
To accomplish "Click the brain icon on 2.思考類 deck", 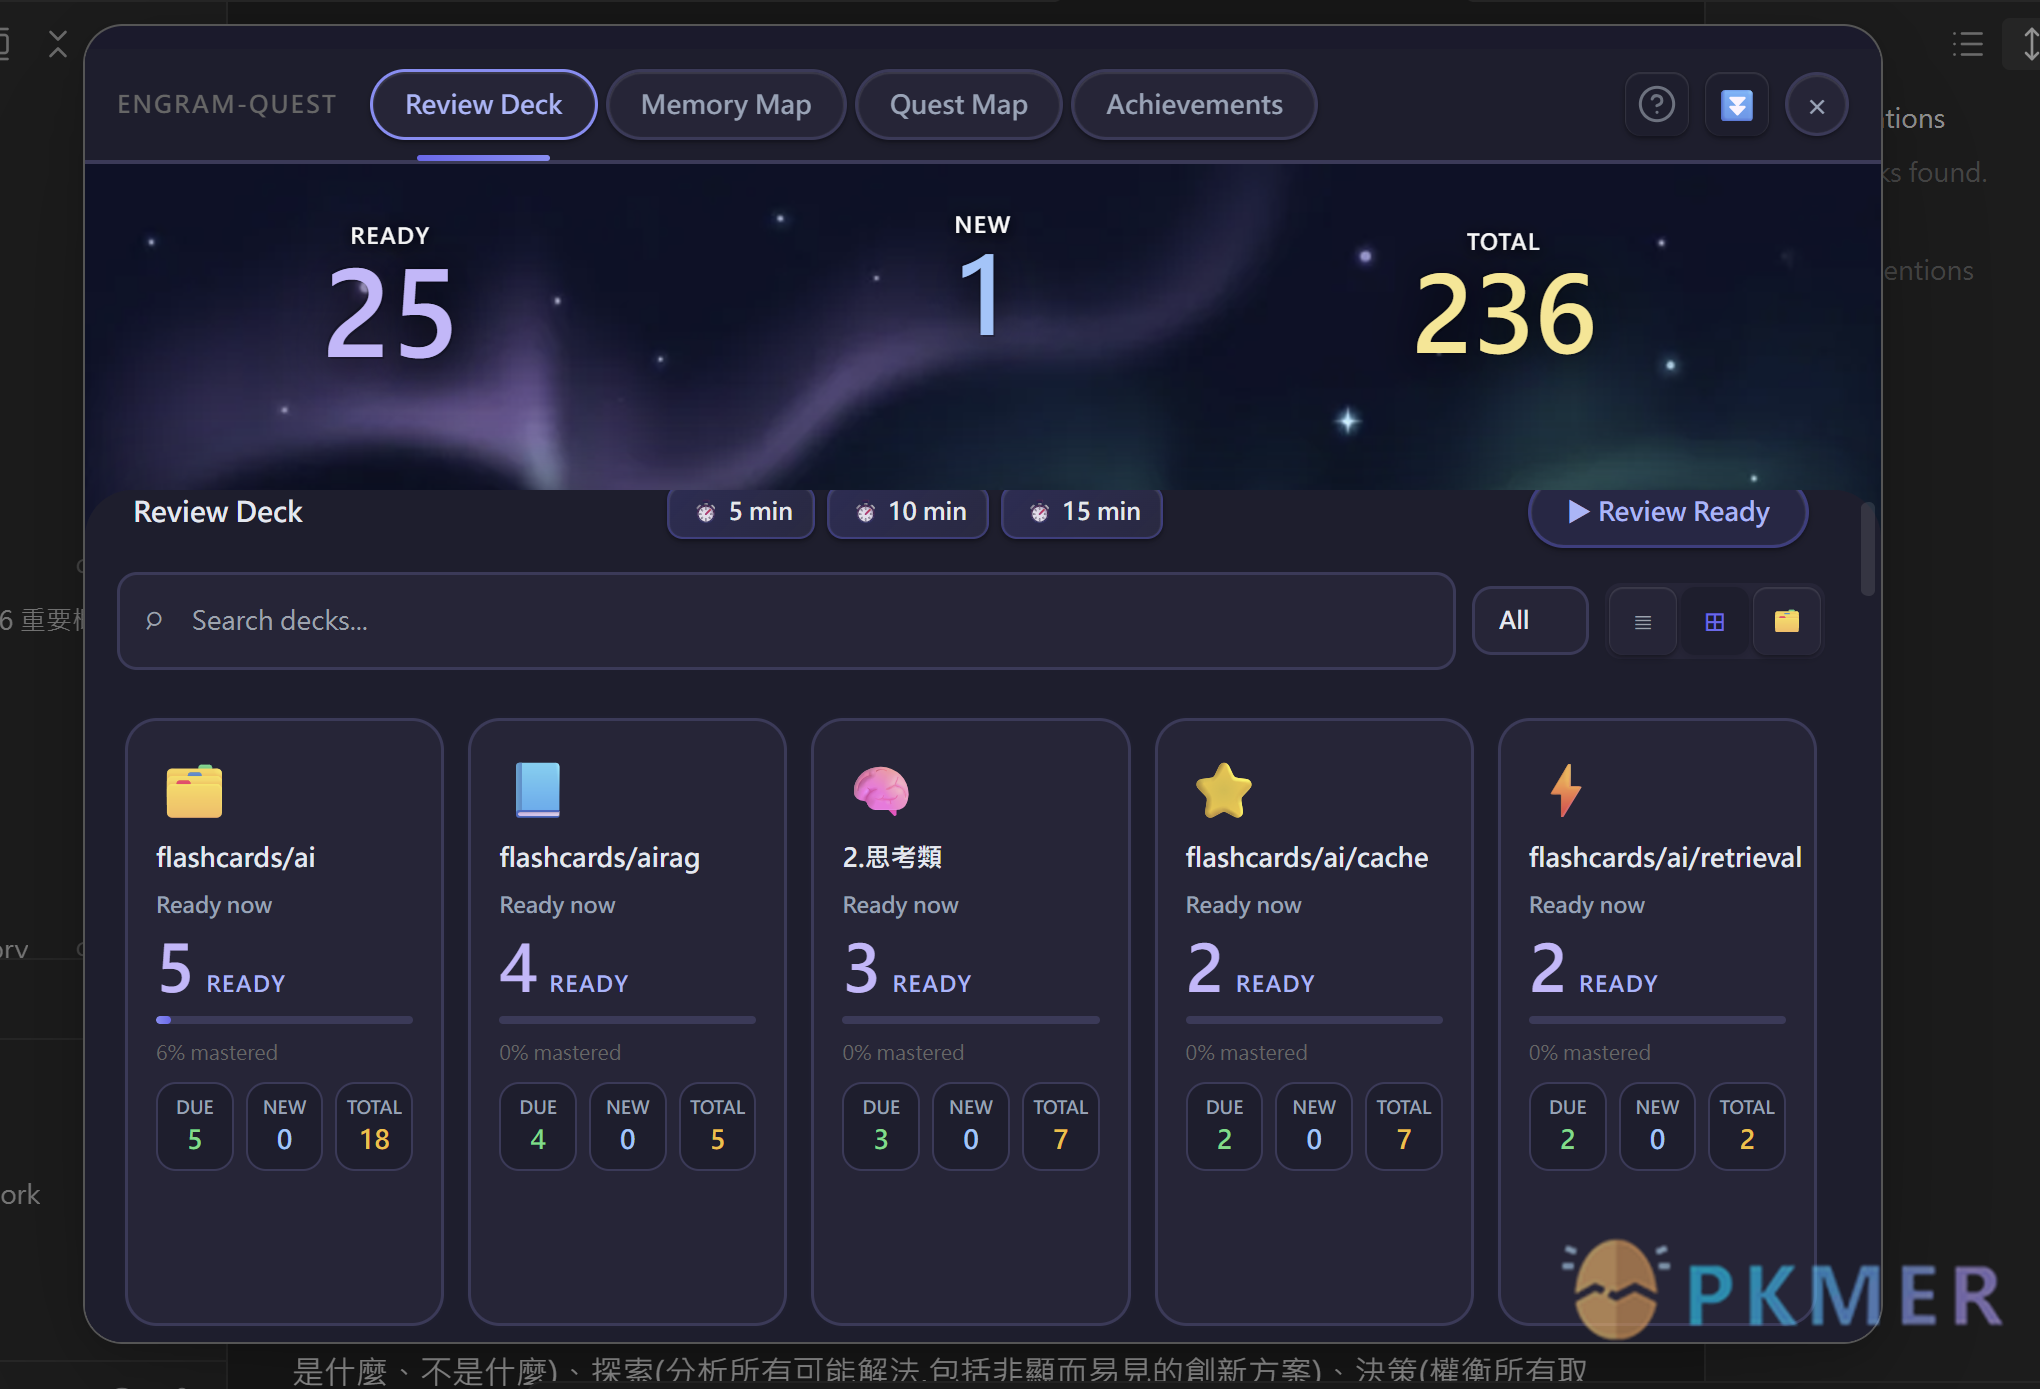I will (881, 790).
